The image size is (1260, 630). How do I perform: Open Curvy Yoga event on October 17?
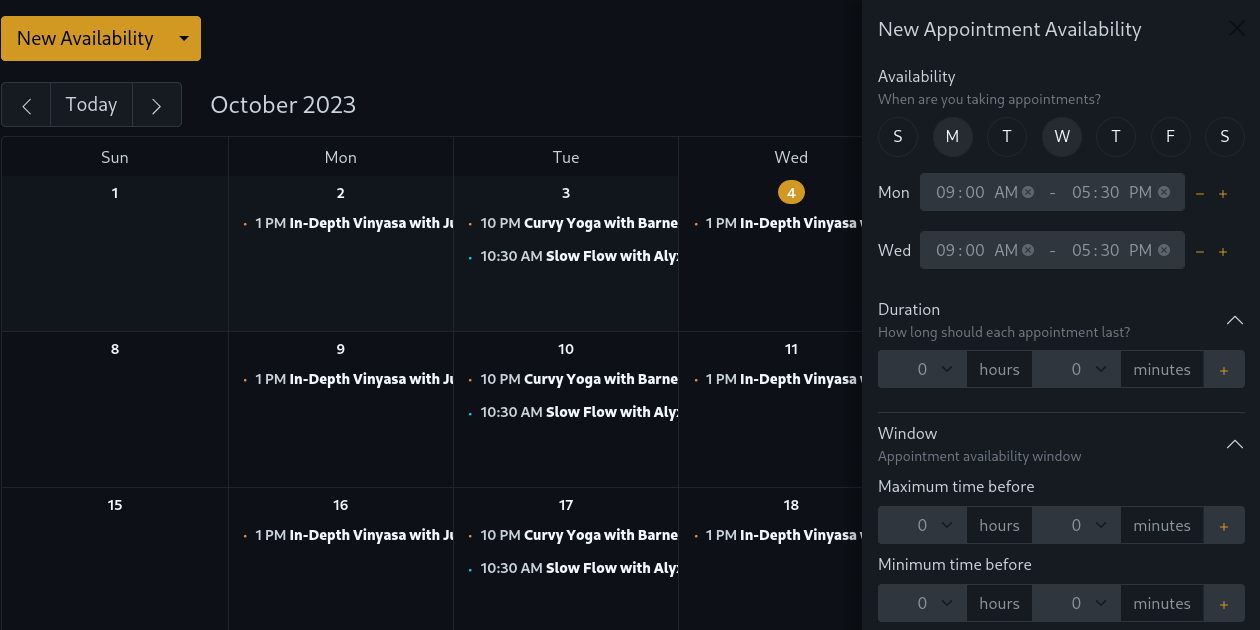coord(572,535)
